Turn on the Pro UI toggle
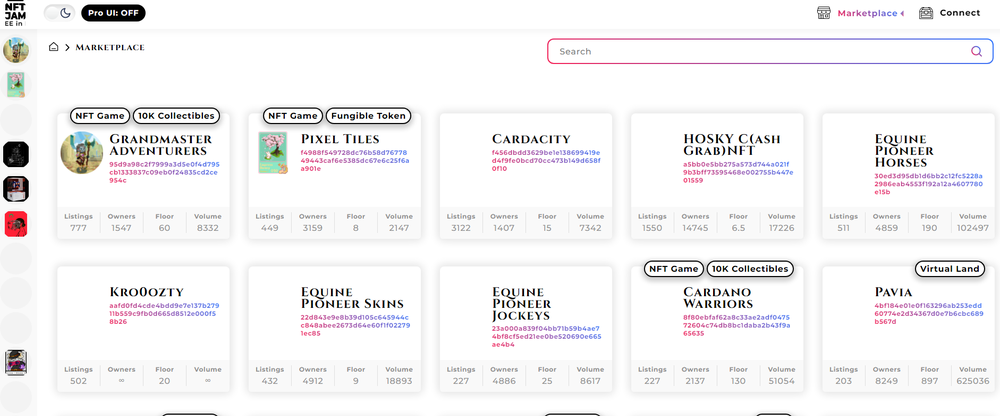Screen dimensions: 1000x416 pos(114,13)
